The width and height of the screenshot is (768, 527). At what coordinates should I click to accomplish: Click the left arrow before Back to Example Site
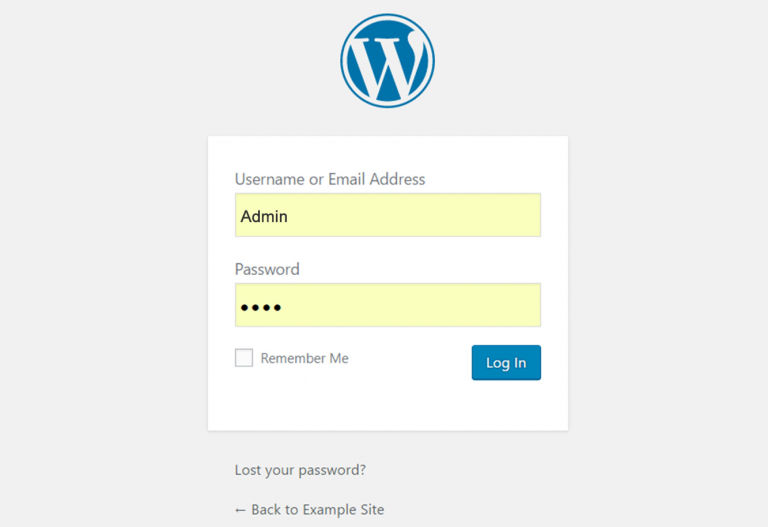pyautogui.click(x=240, y=510)
